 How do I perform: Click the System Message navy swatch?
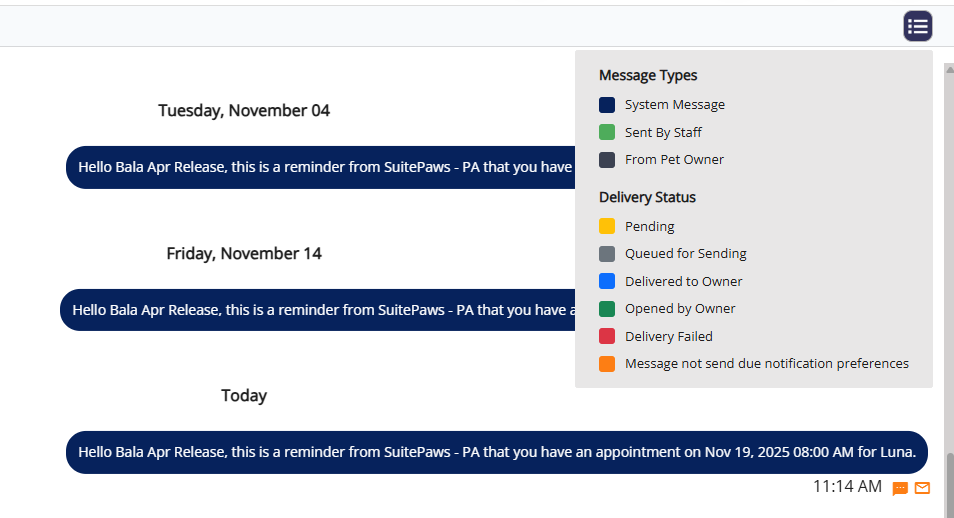coord(607,105)
